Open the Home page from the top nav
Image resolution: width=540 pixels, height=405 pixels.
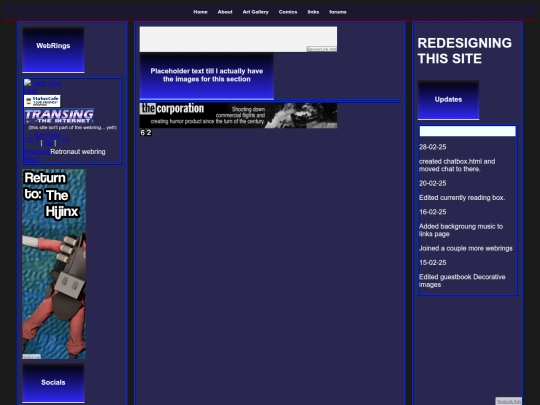[x=200, y=12]
